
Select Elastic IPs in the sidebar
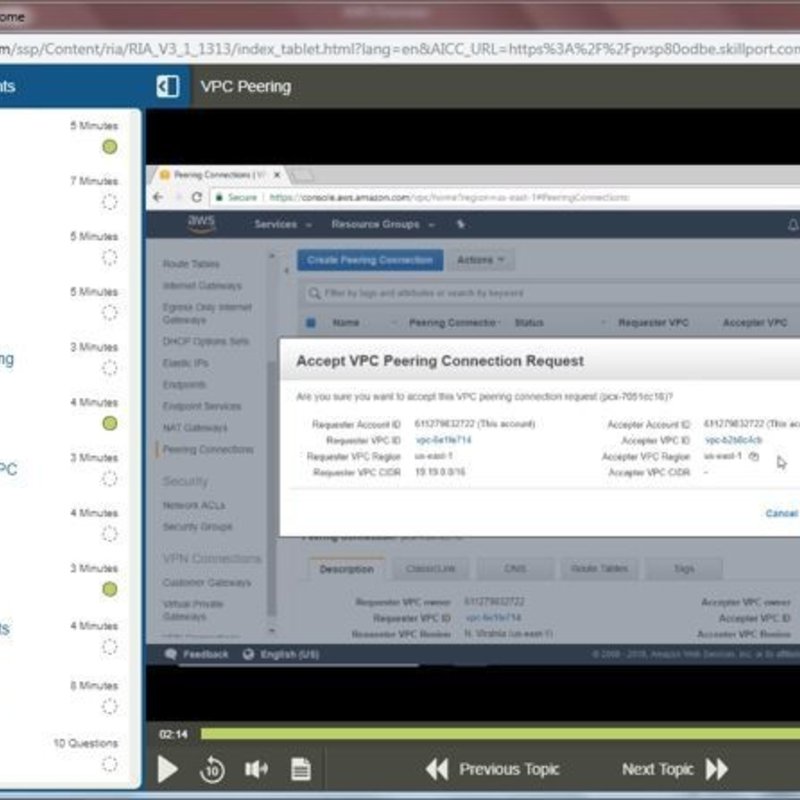pyautogui.click(x=185, y=363)
